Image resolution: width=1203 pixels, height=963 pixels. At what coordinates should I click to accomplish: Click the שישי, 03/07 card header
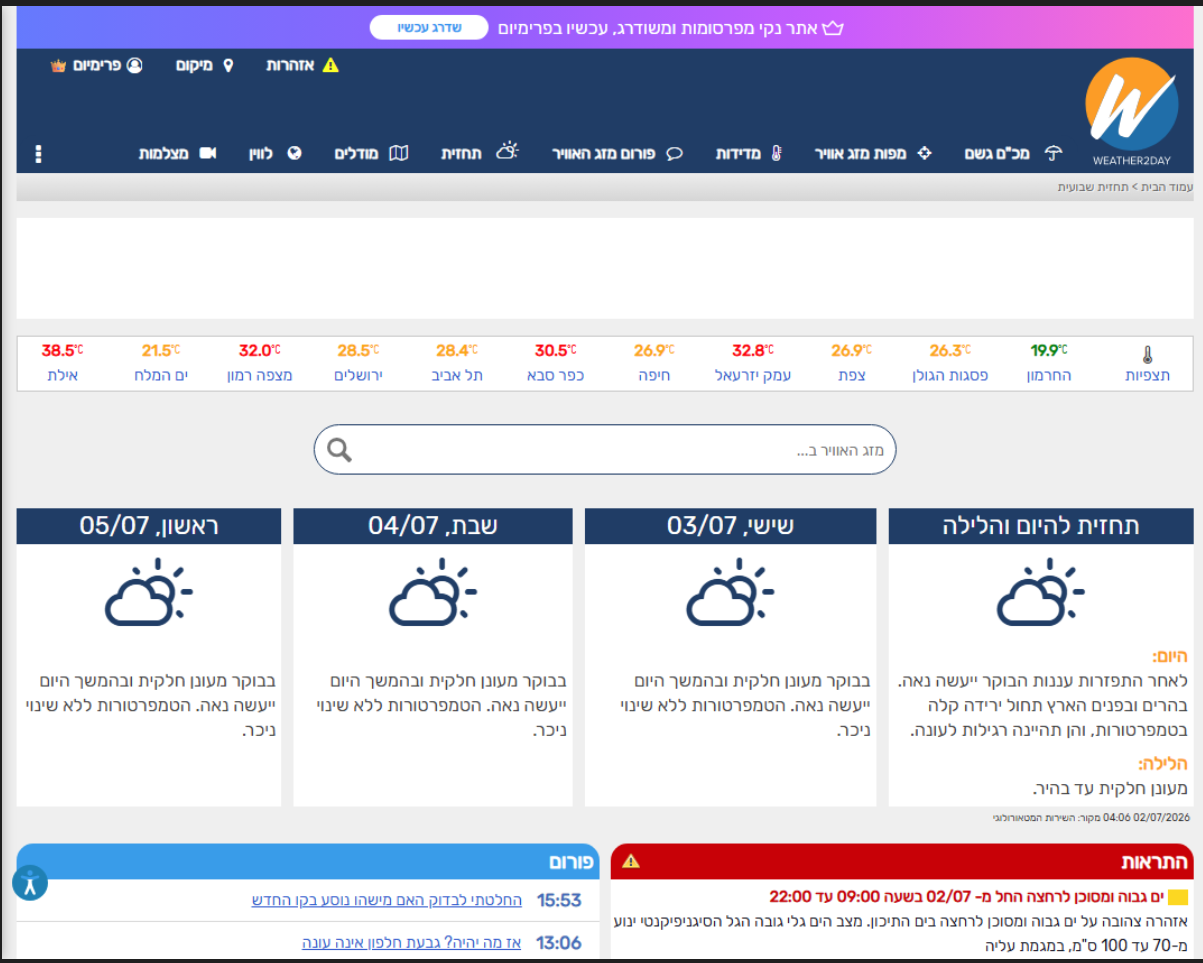(730, 526)
